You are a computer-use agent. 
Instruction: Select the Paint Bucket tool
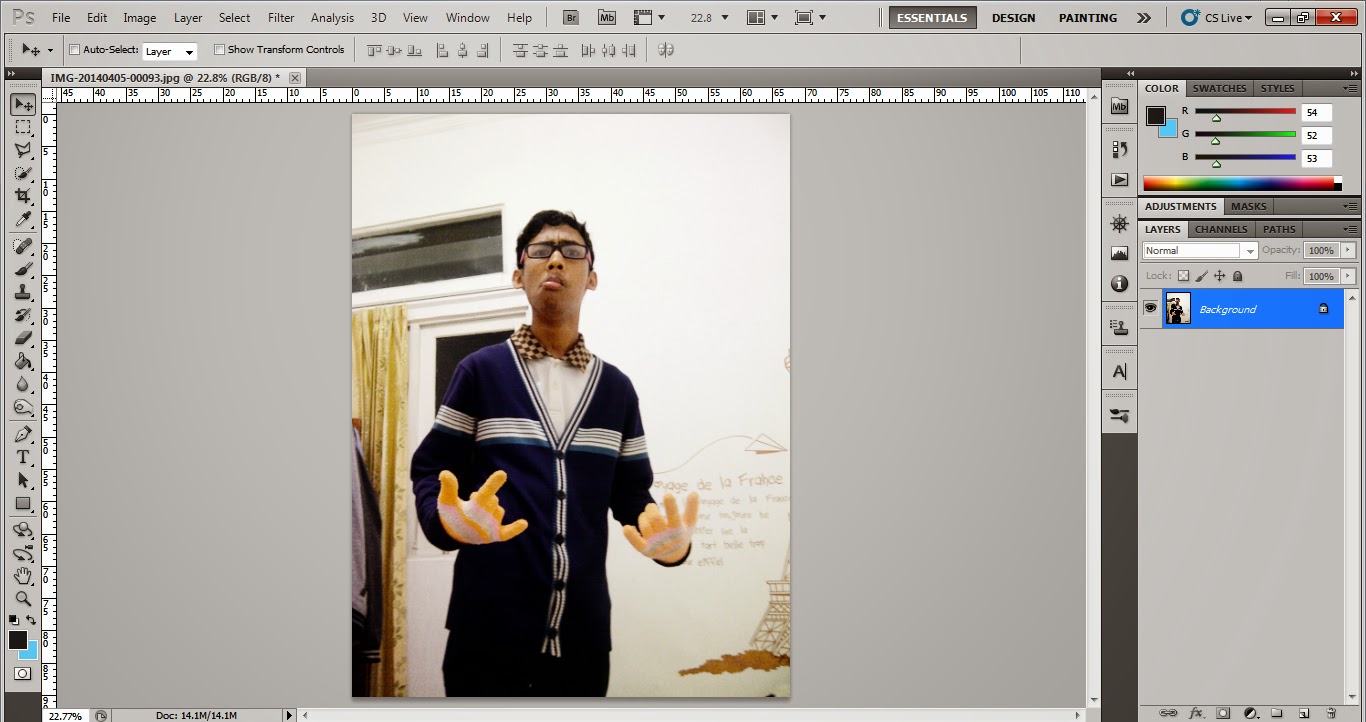point(23,361)
